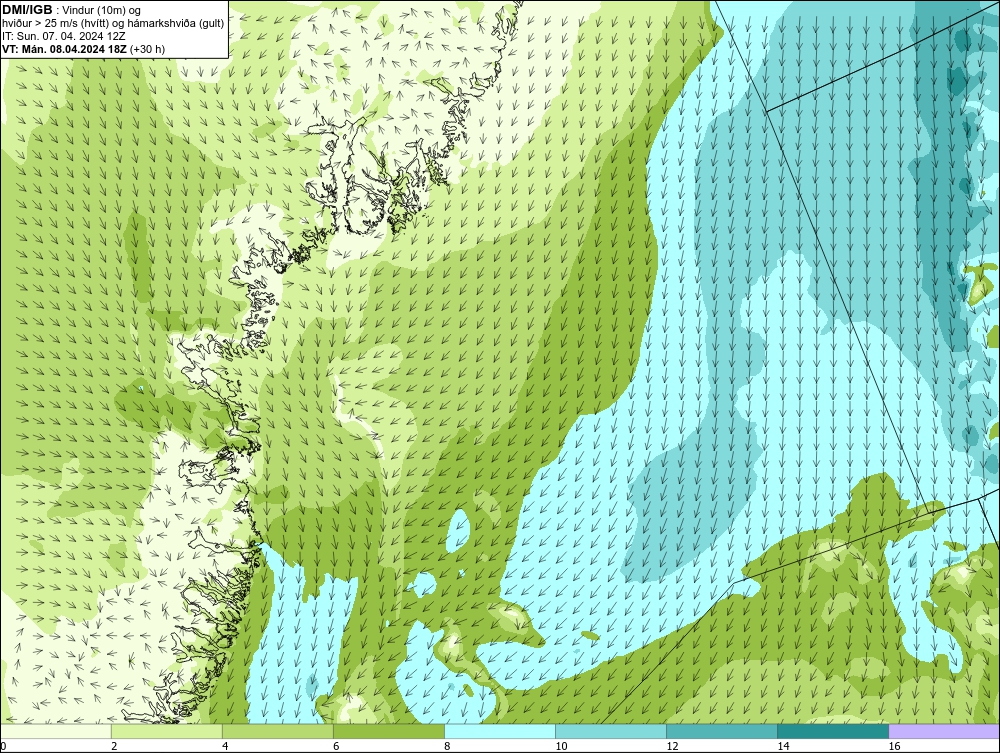The image size is (1000, 753).
Task: Click the legend scale label 14
Action: coord(783,747)
